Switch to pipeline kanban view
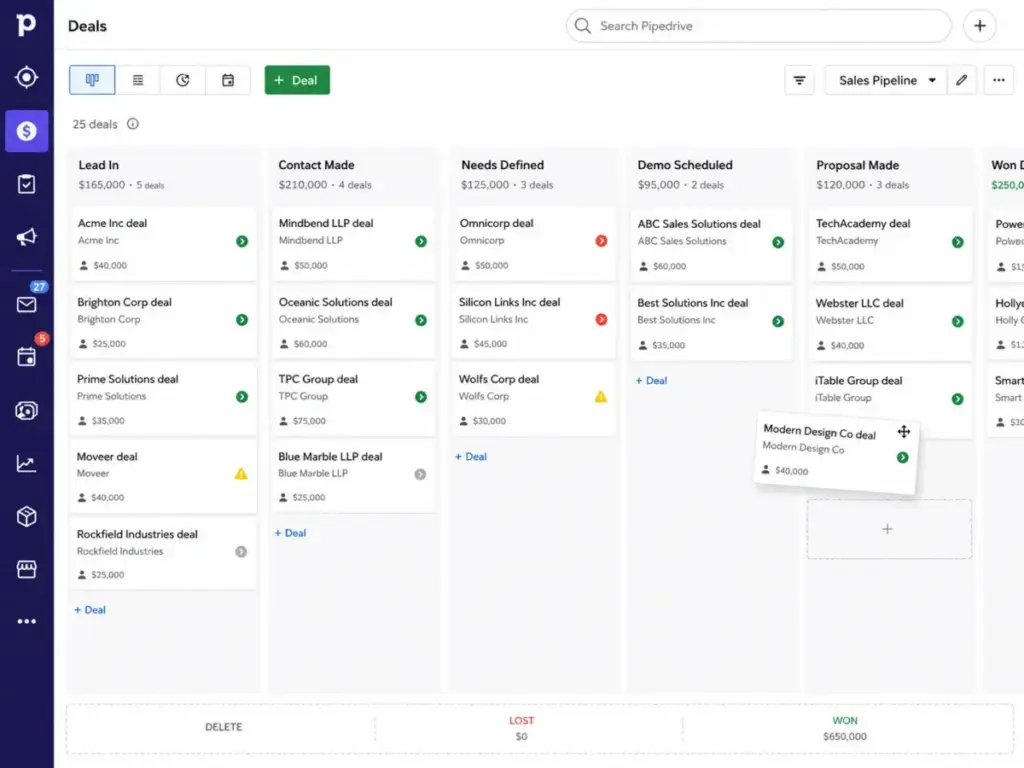 [92, 80]
